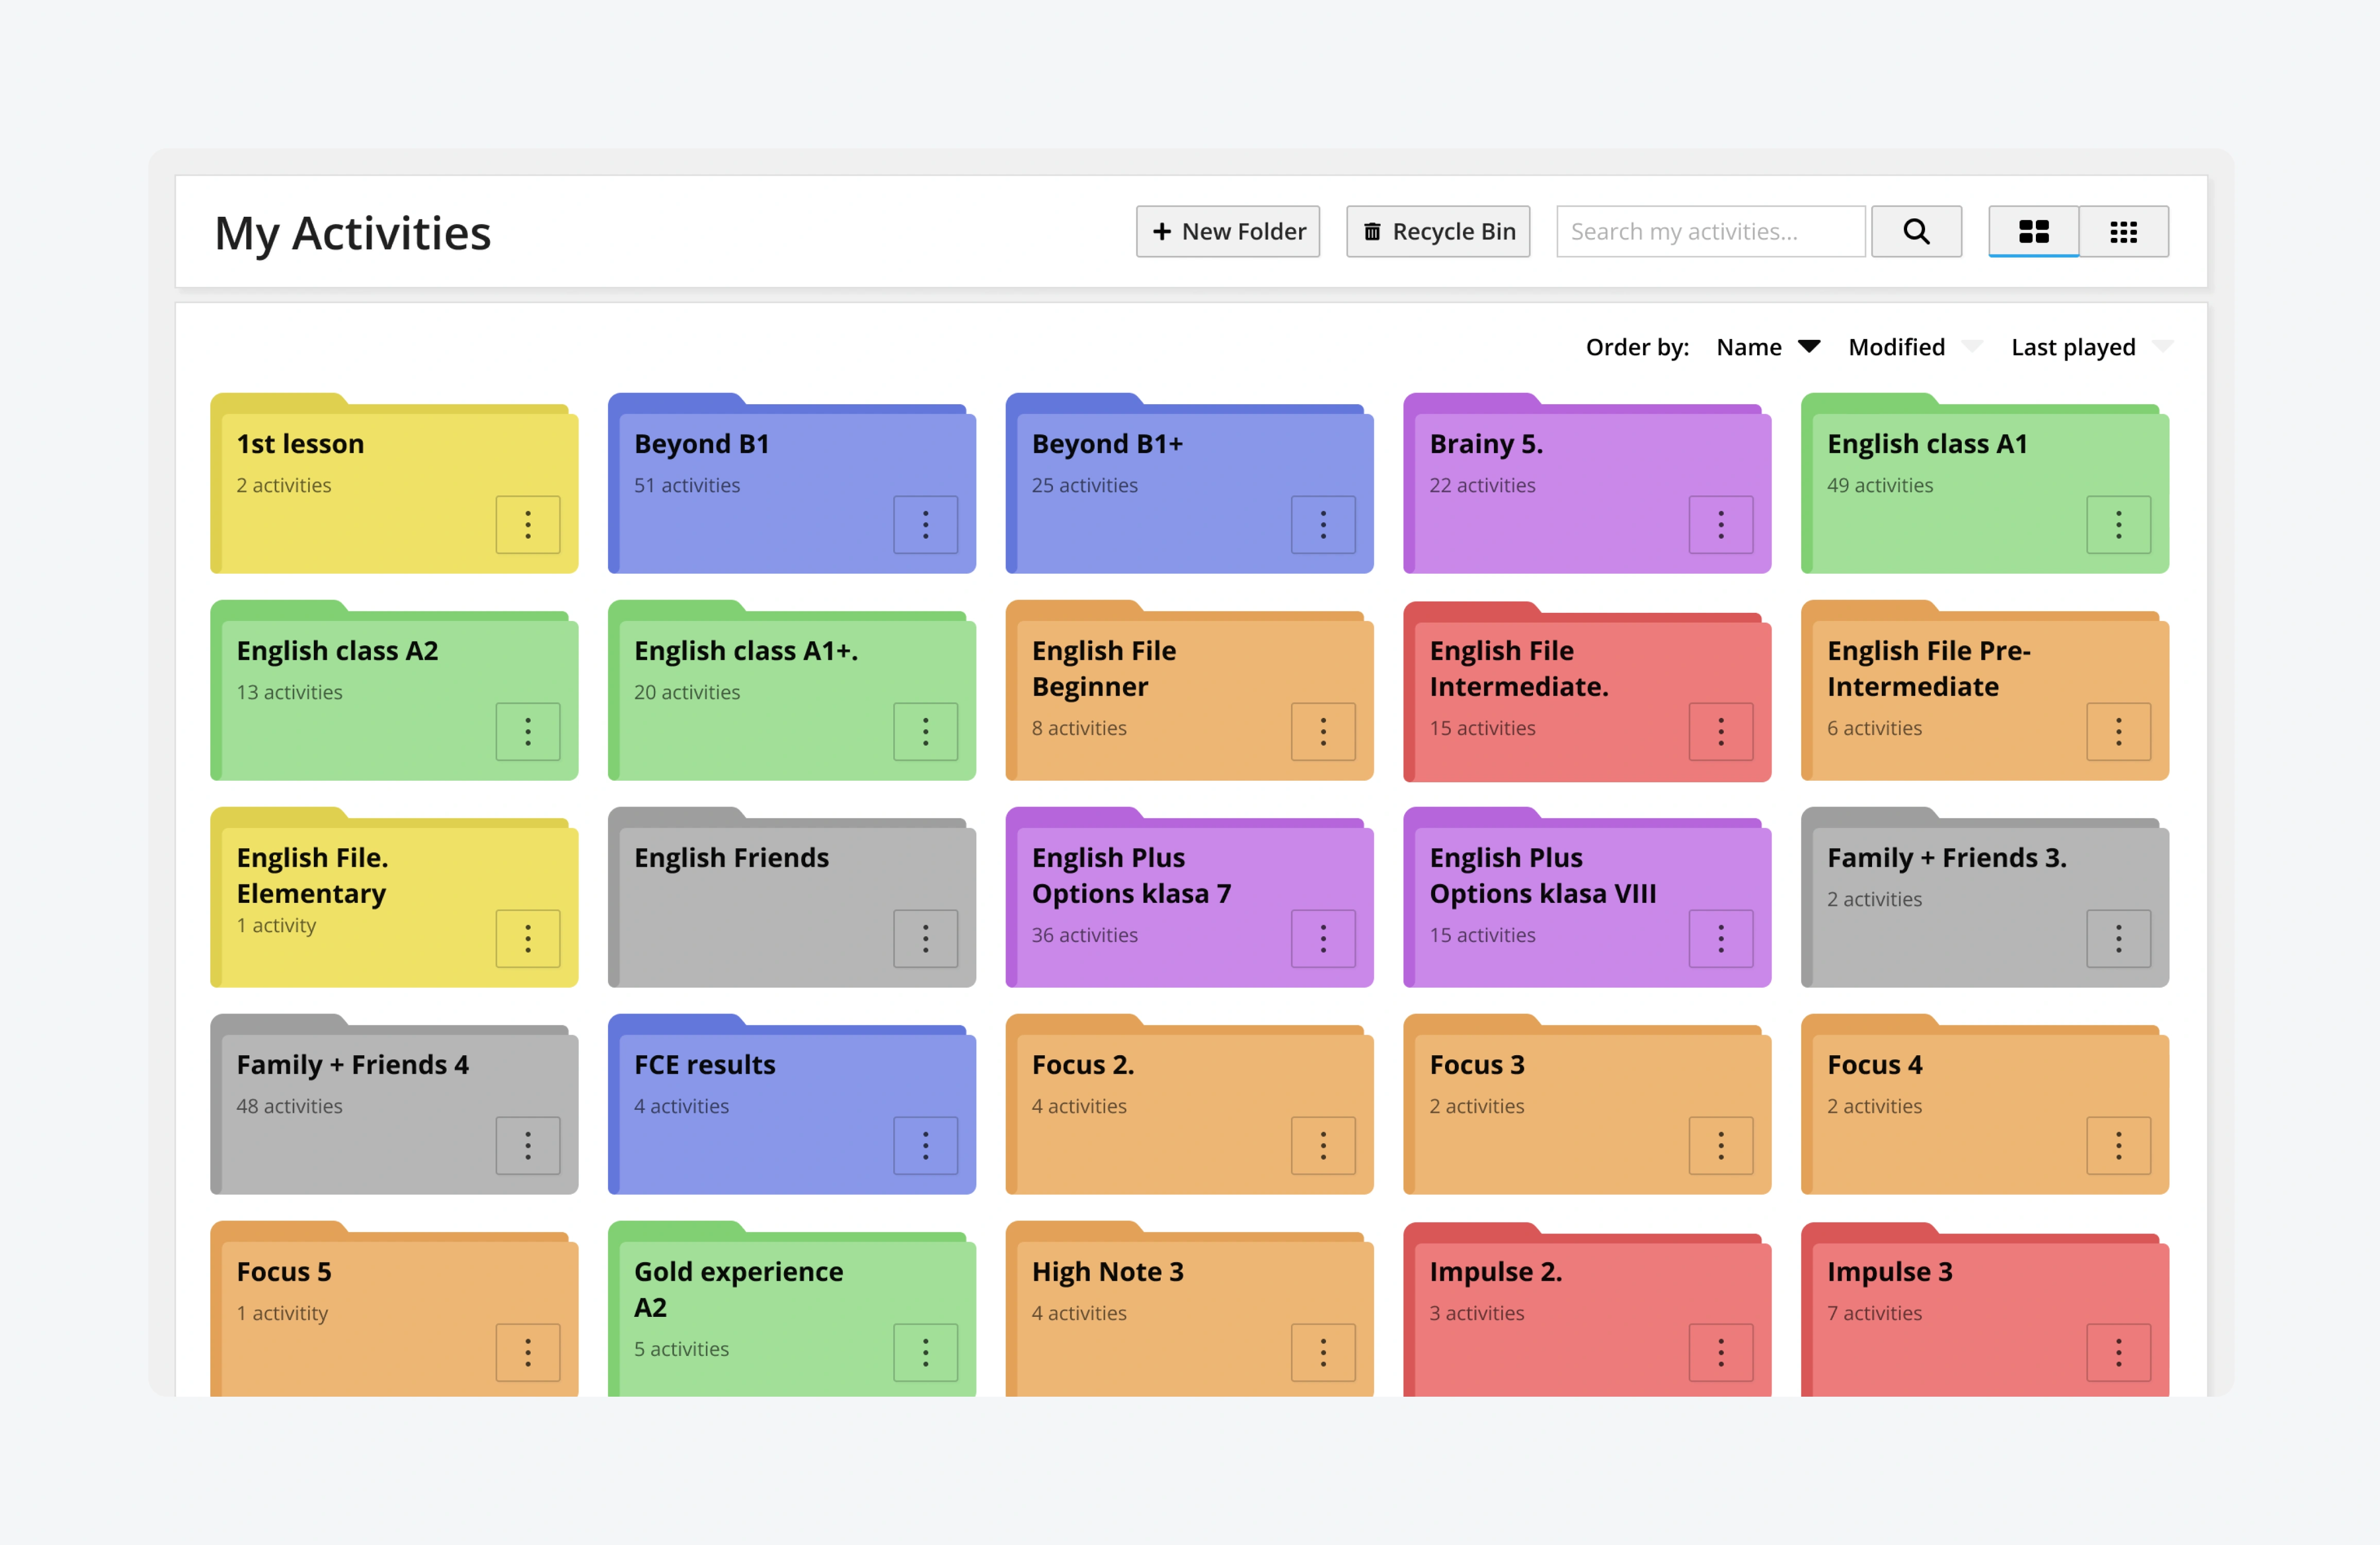Open the English Plus Options klasa 7 folder
2380x1545 pixels.
point(1189,898)
